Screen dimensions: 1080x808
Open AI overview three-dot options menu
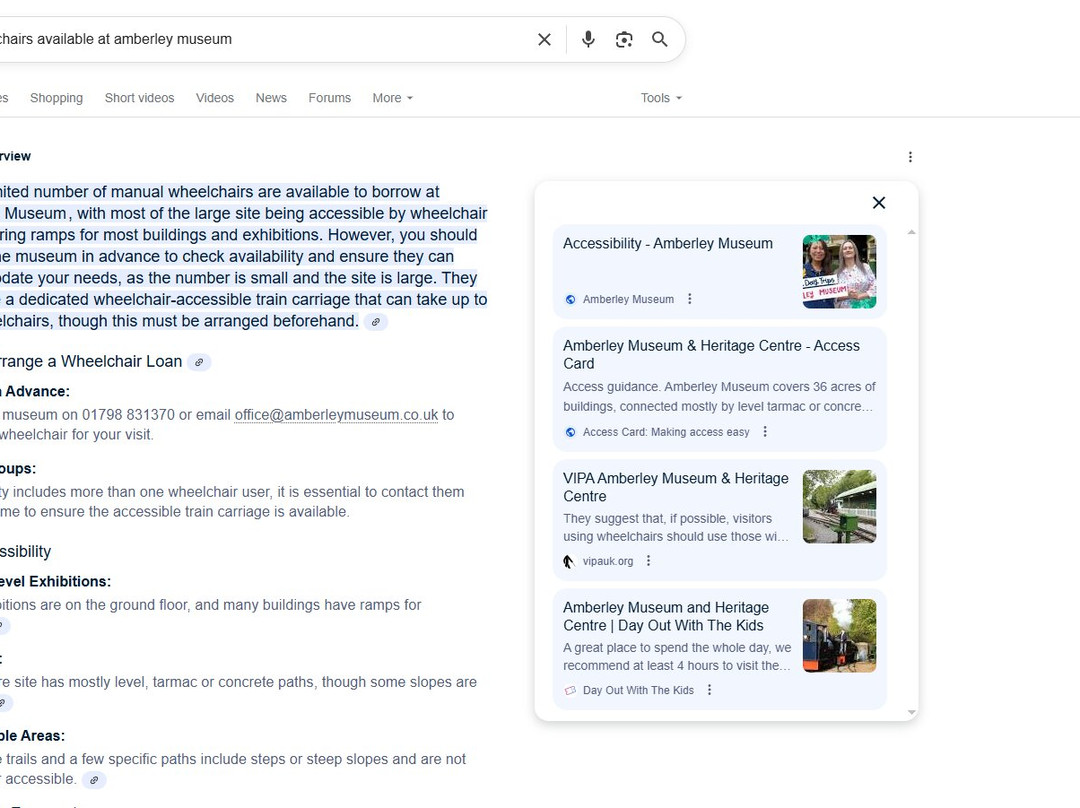coord(910,157)
